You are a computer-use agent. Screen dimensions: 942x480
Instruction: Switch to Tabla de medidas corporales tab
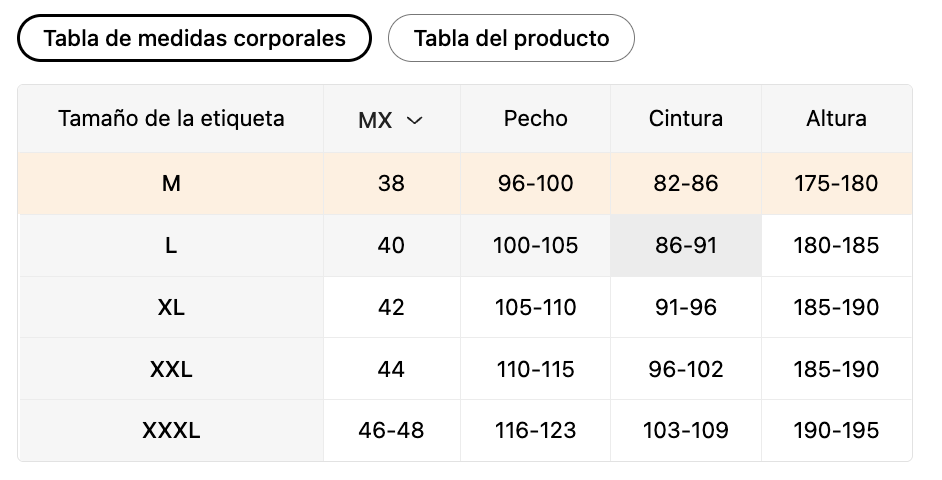point(194,38)
